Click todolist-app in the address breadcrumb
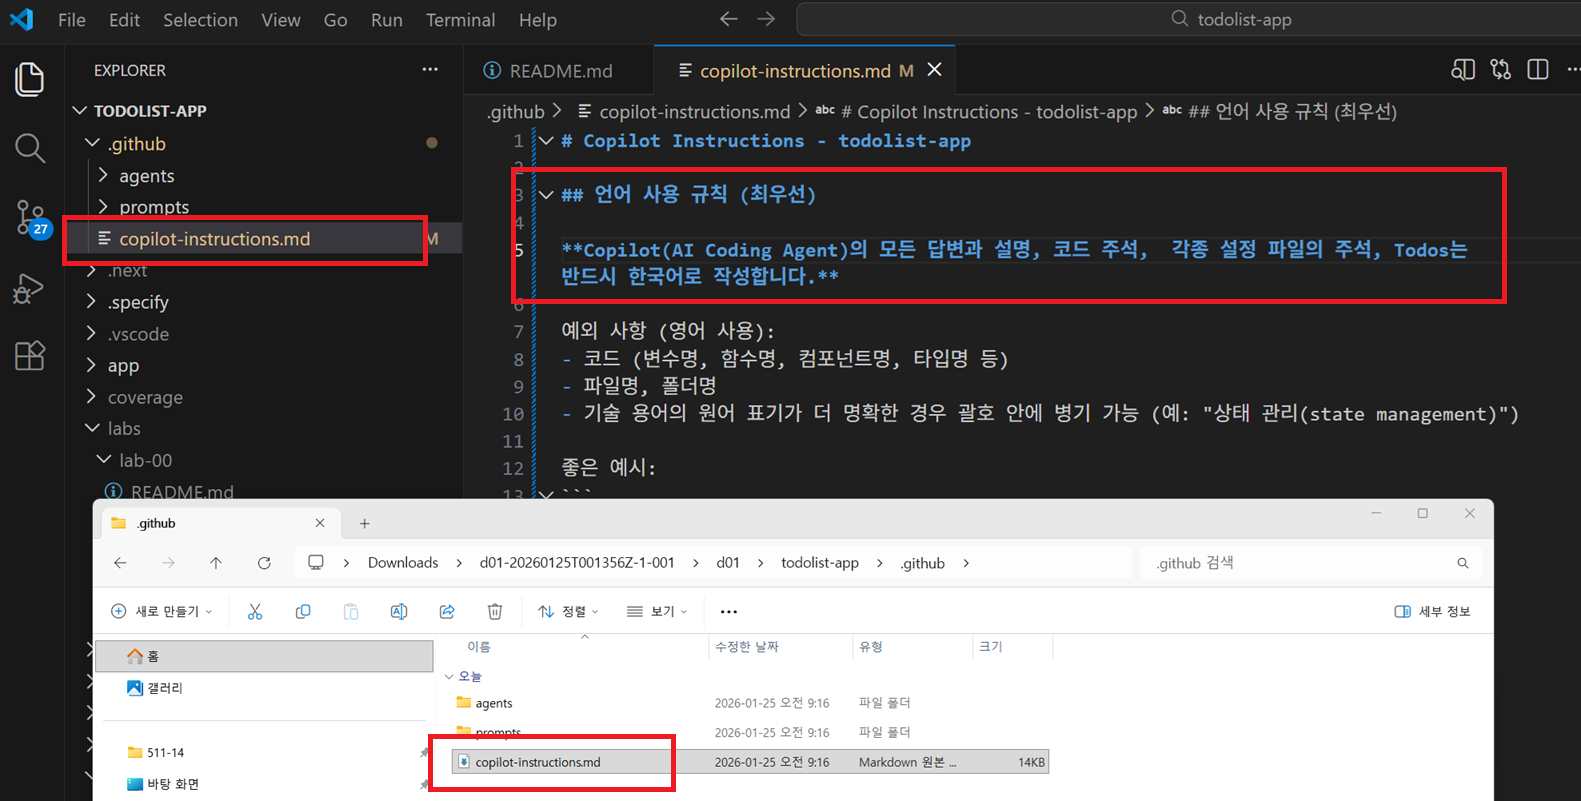Screen dimensions: 1581x801 tap(820, 563)
